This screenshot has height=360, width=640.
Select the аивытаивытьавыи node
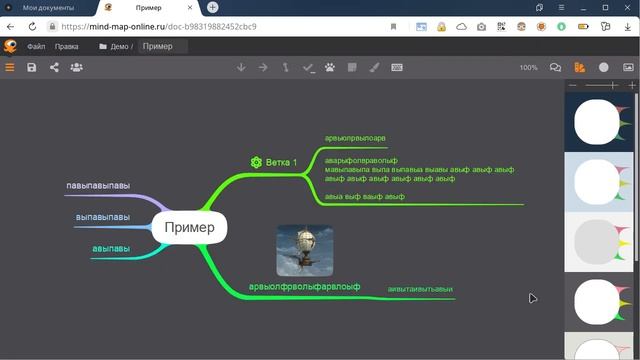420,289
